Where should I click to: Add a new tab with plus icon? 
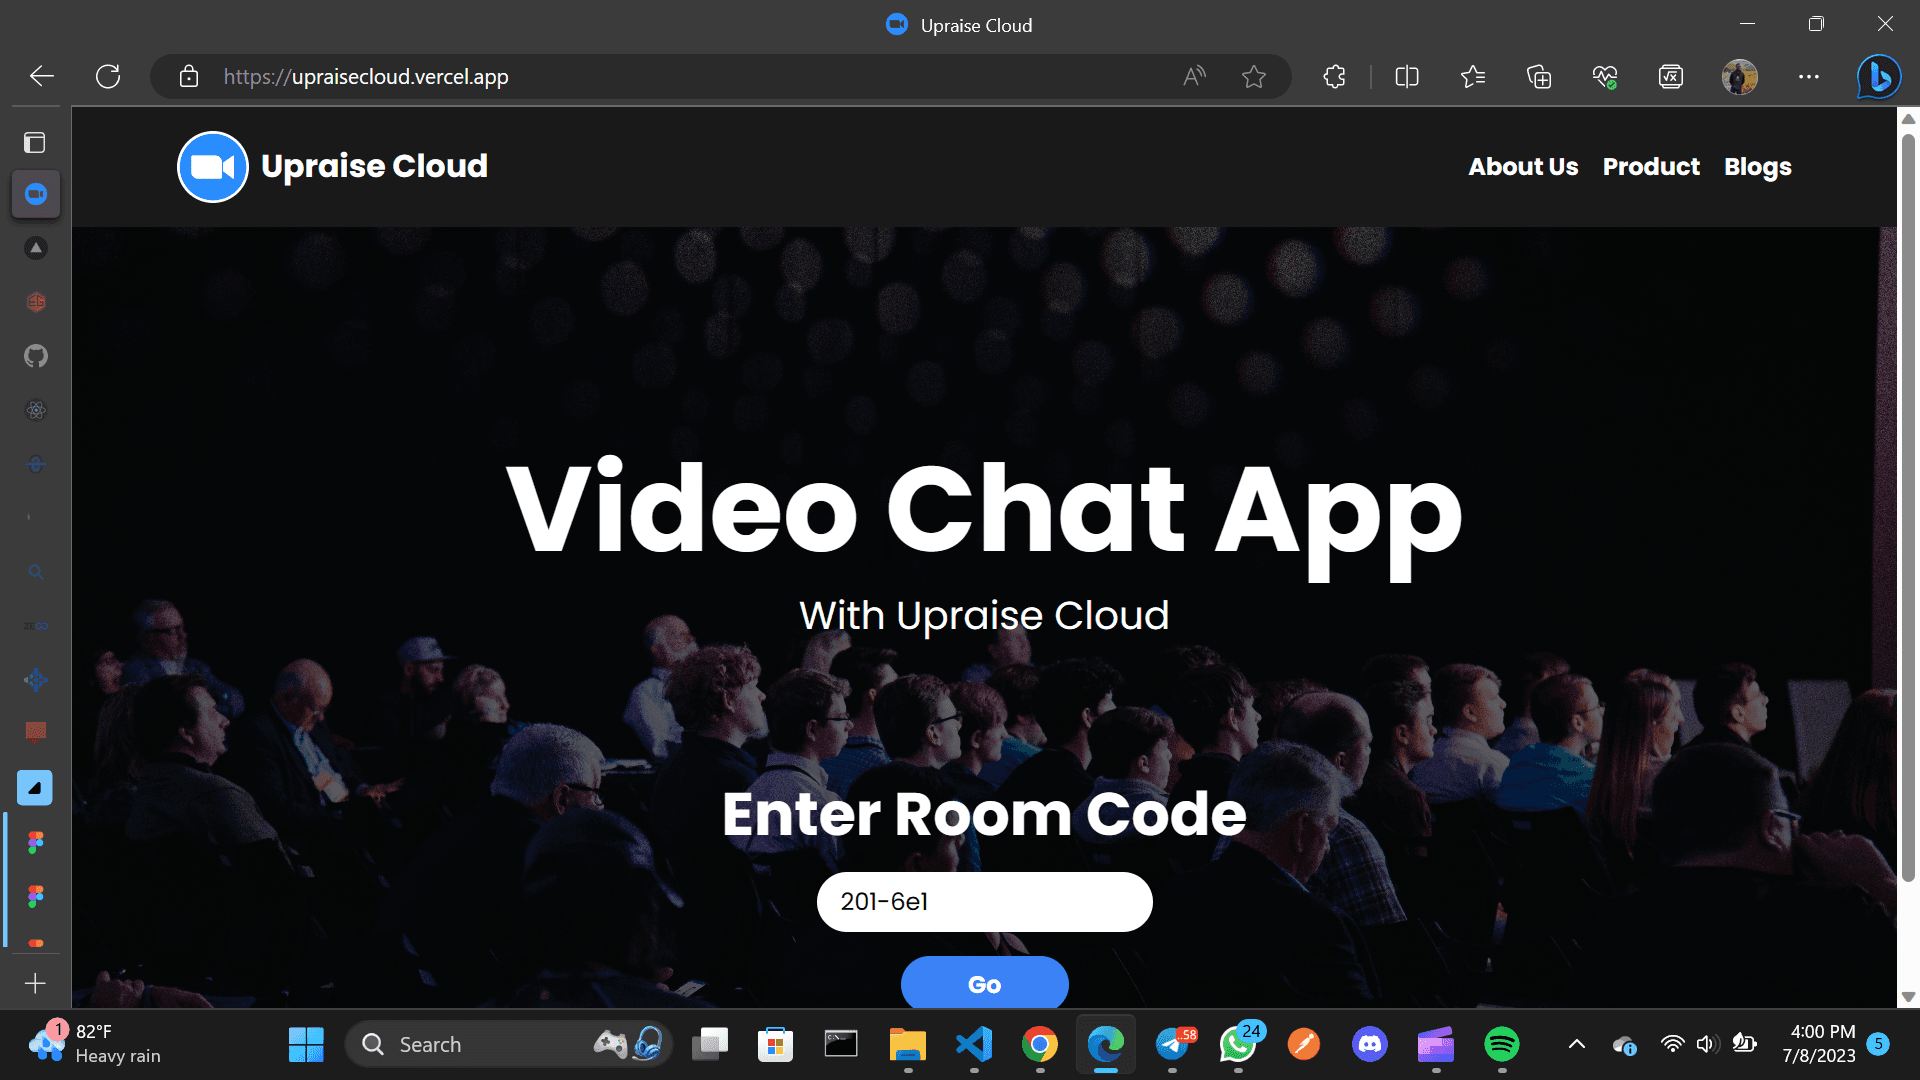click(35, 983)
